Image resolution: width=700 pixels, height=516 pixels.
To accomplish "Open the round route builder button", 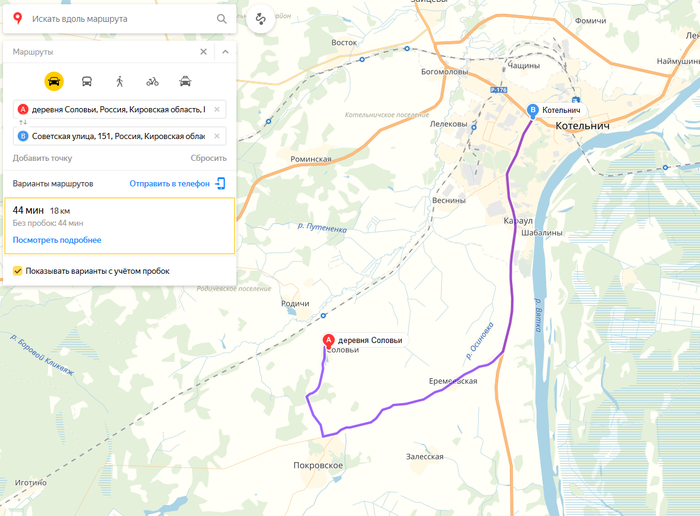I will pyautogui.click(x=260, y=19).
